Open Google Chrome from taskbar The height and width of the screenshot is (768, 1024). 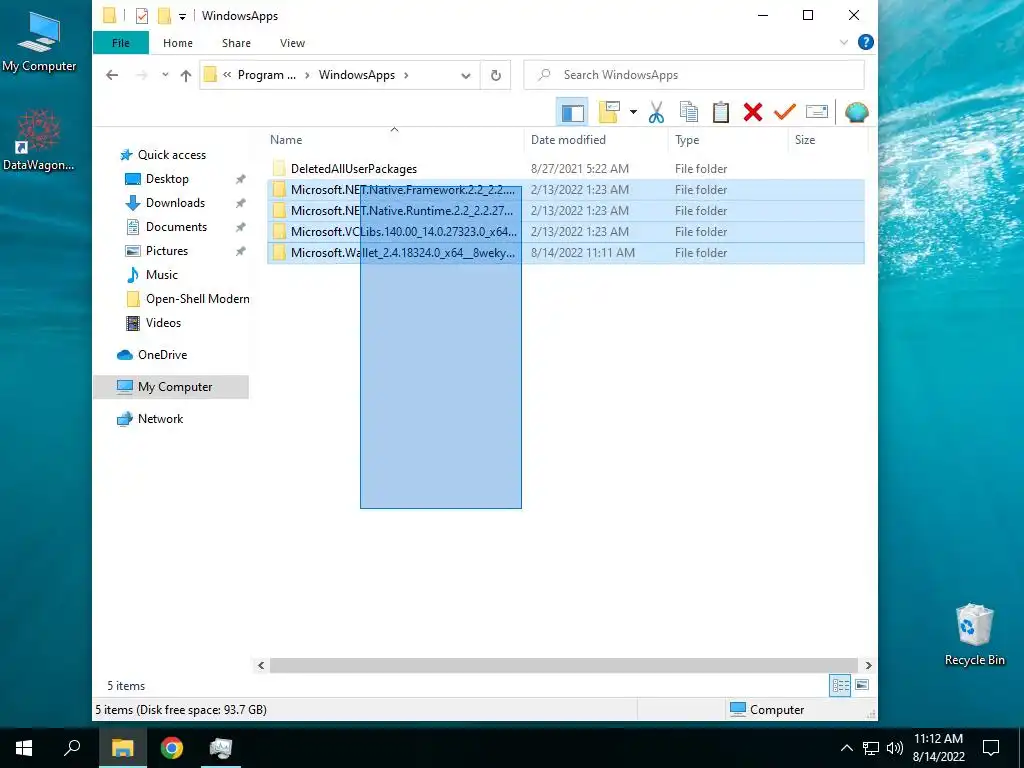(x=172, y=748)
